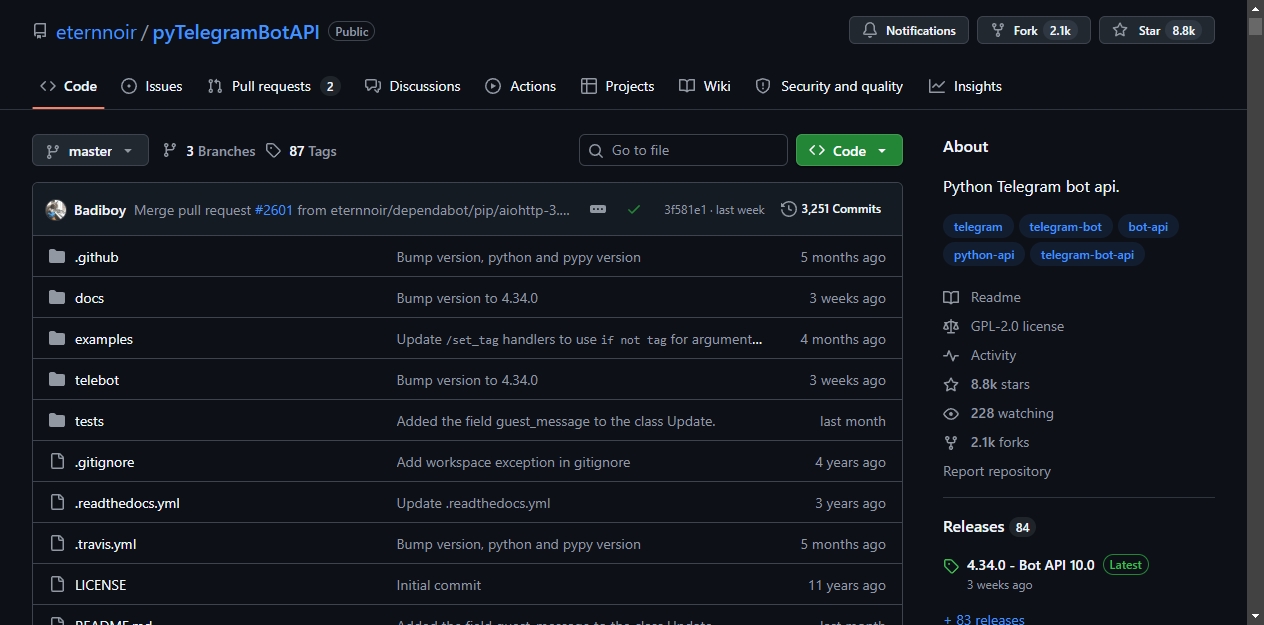Open the Discussions tab
Screen dimensions: 1264x625
(x=413, y=86)
